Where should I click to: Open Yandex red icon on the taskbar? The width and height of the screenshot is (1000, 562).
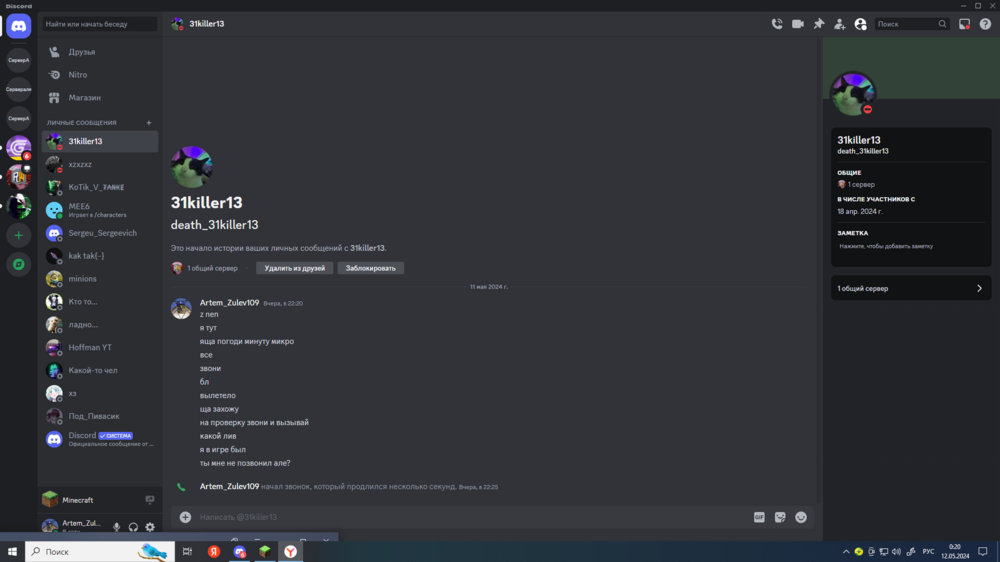tap(214, 551)
